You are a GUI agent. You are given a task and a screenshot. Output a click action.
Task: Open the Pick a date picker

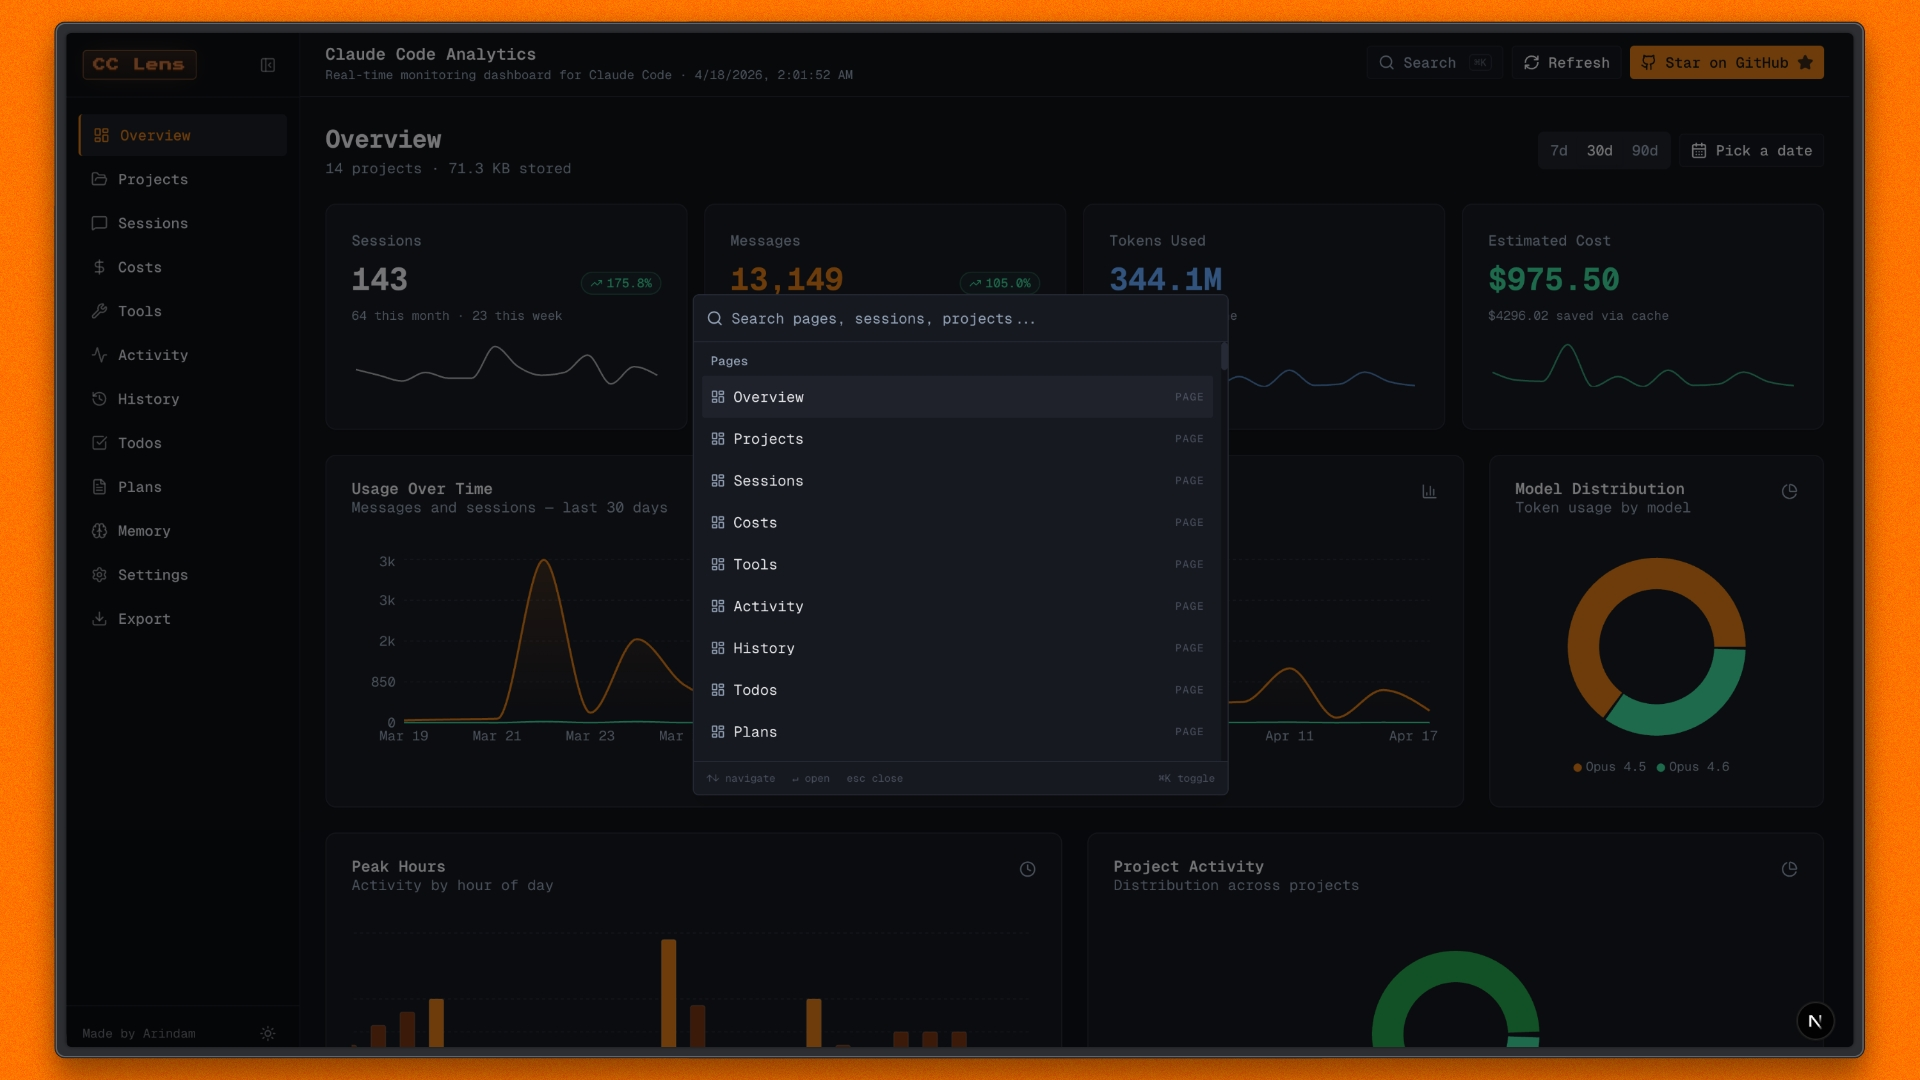[1751, 150]
